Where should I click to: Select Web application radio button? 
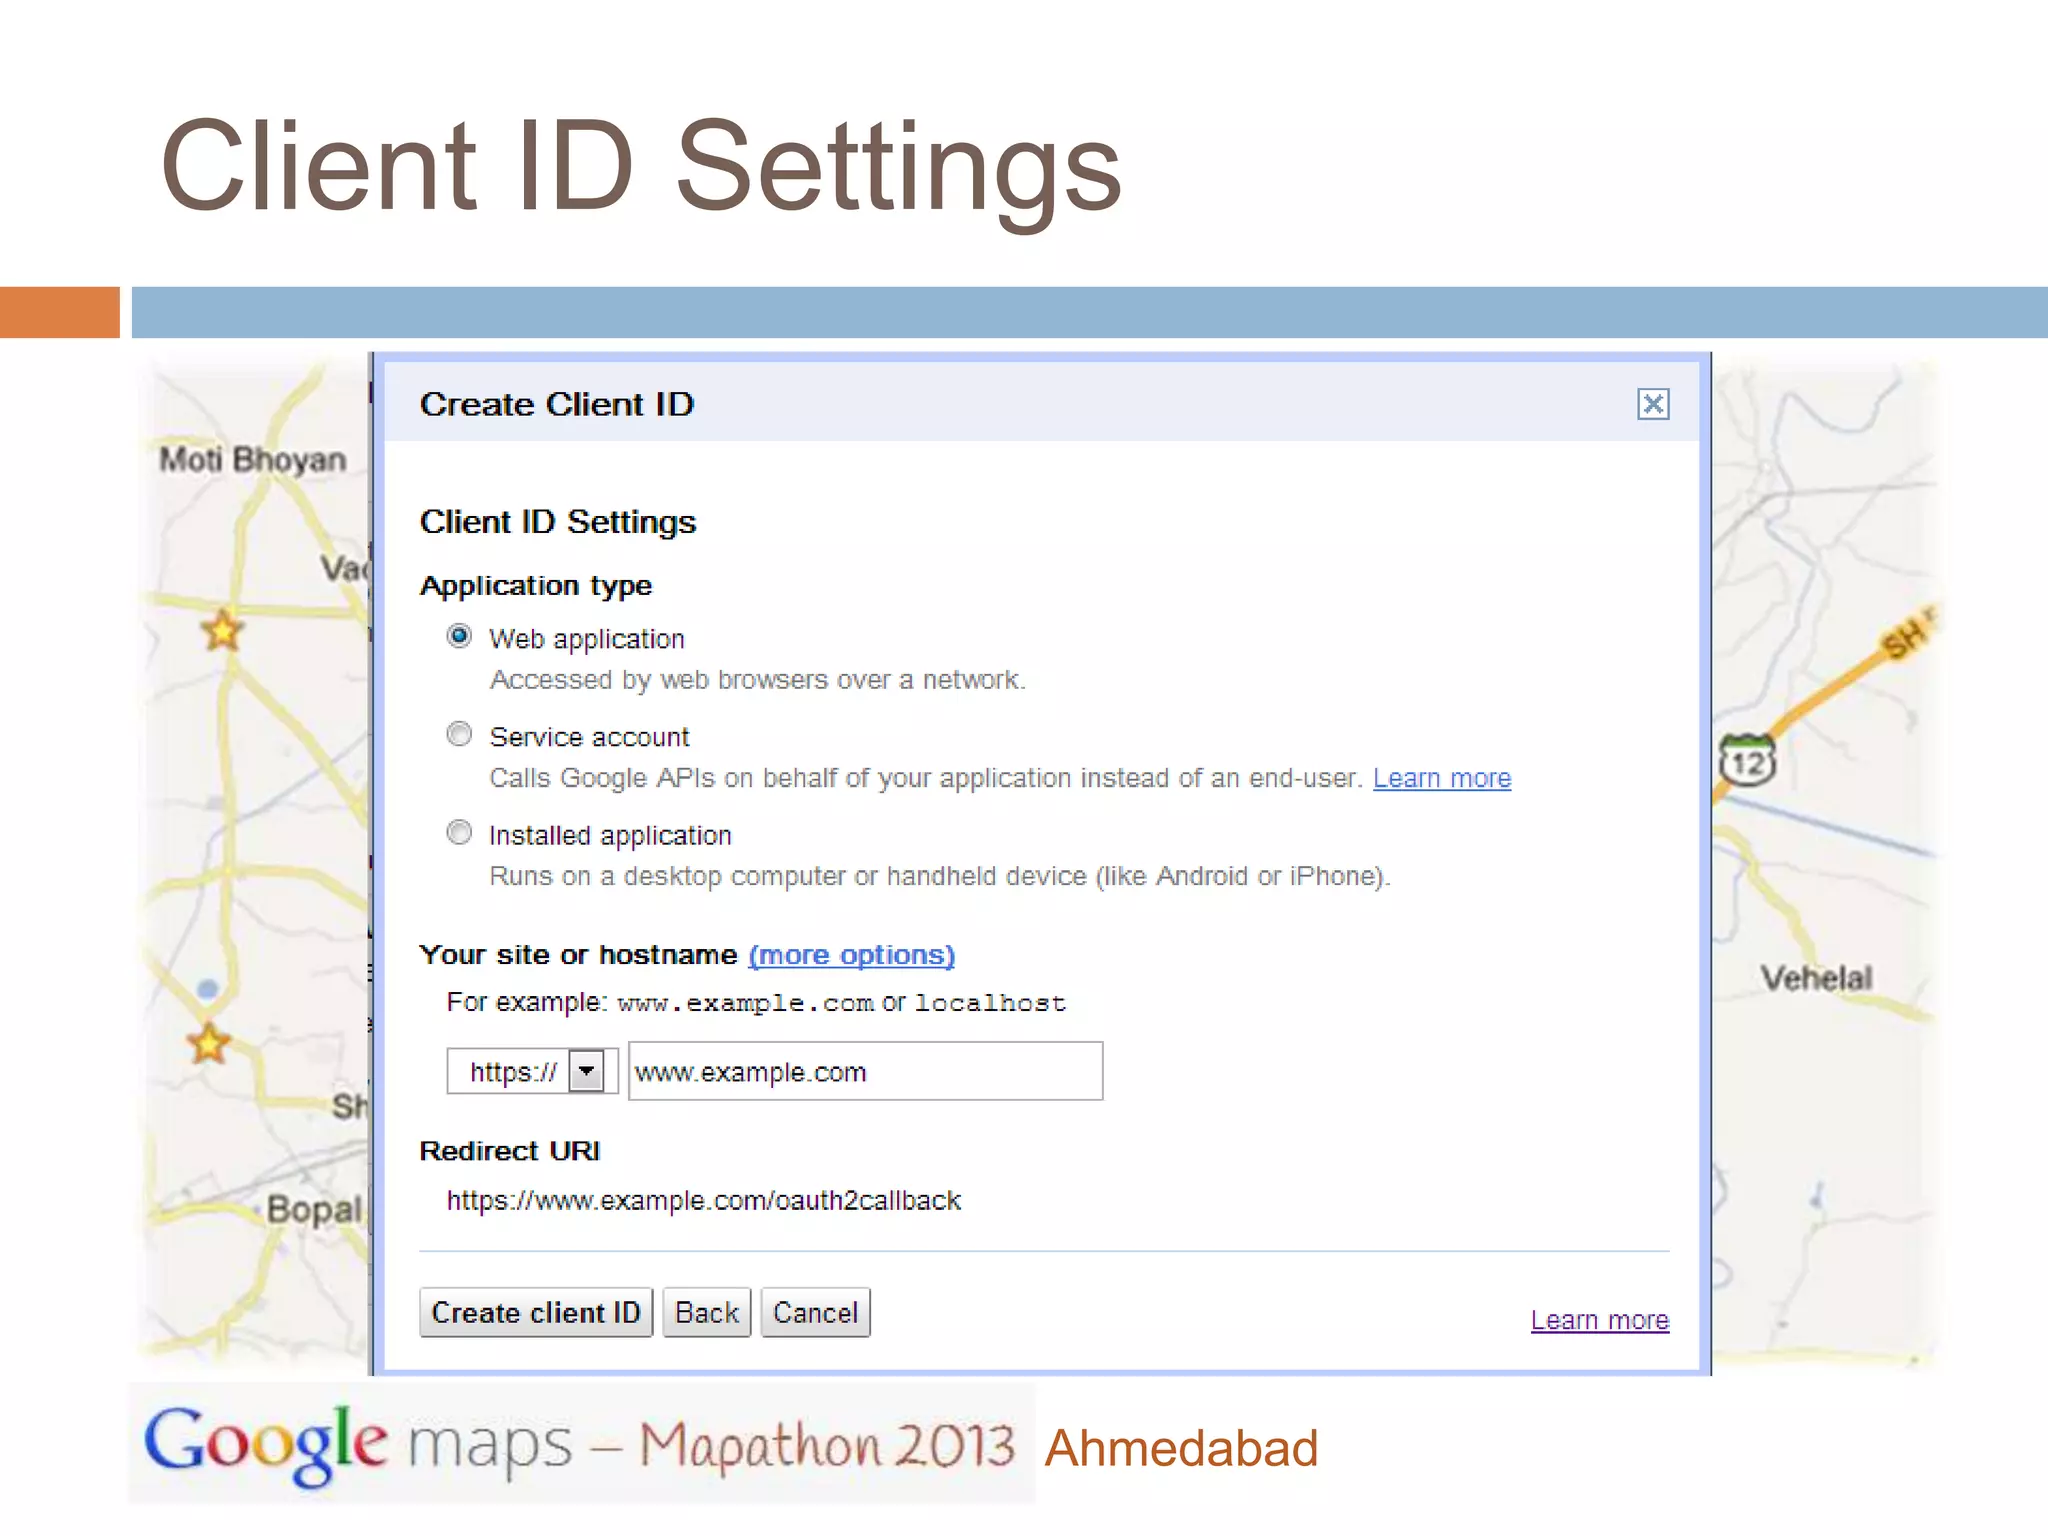(x=459, y=637)
